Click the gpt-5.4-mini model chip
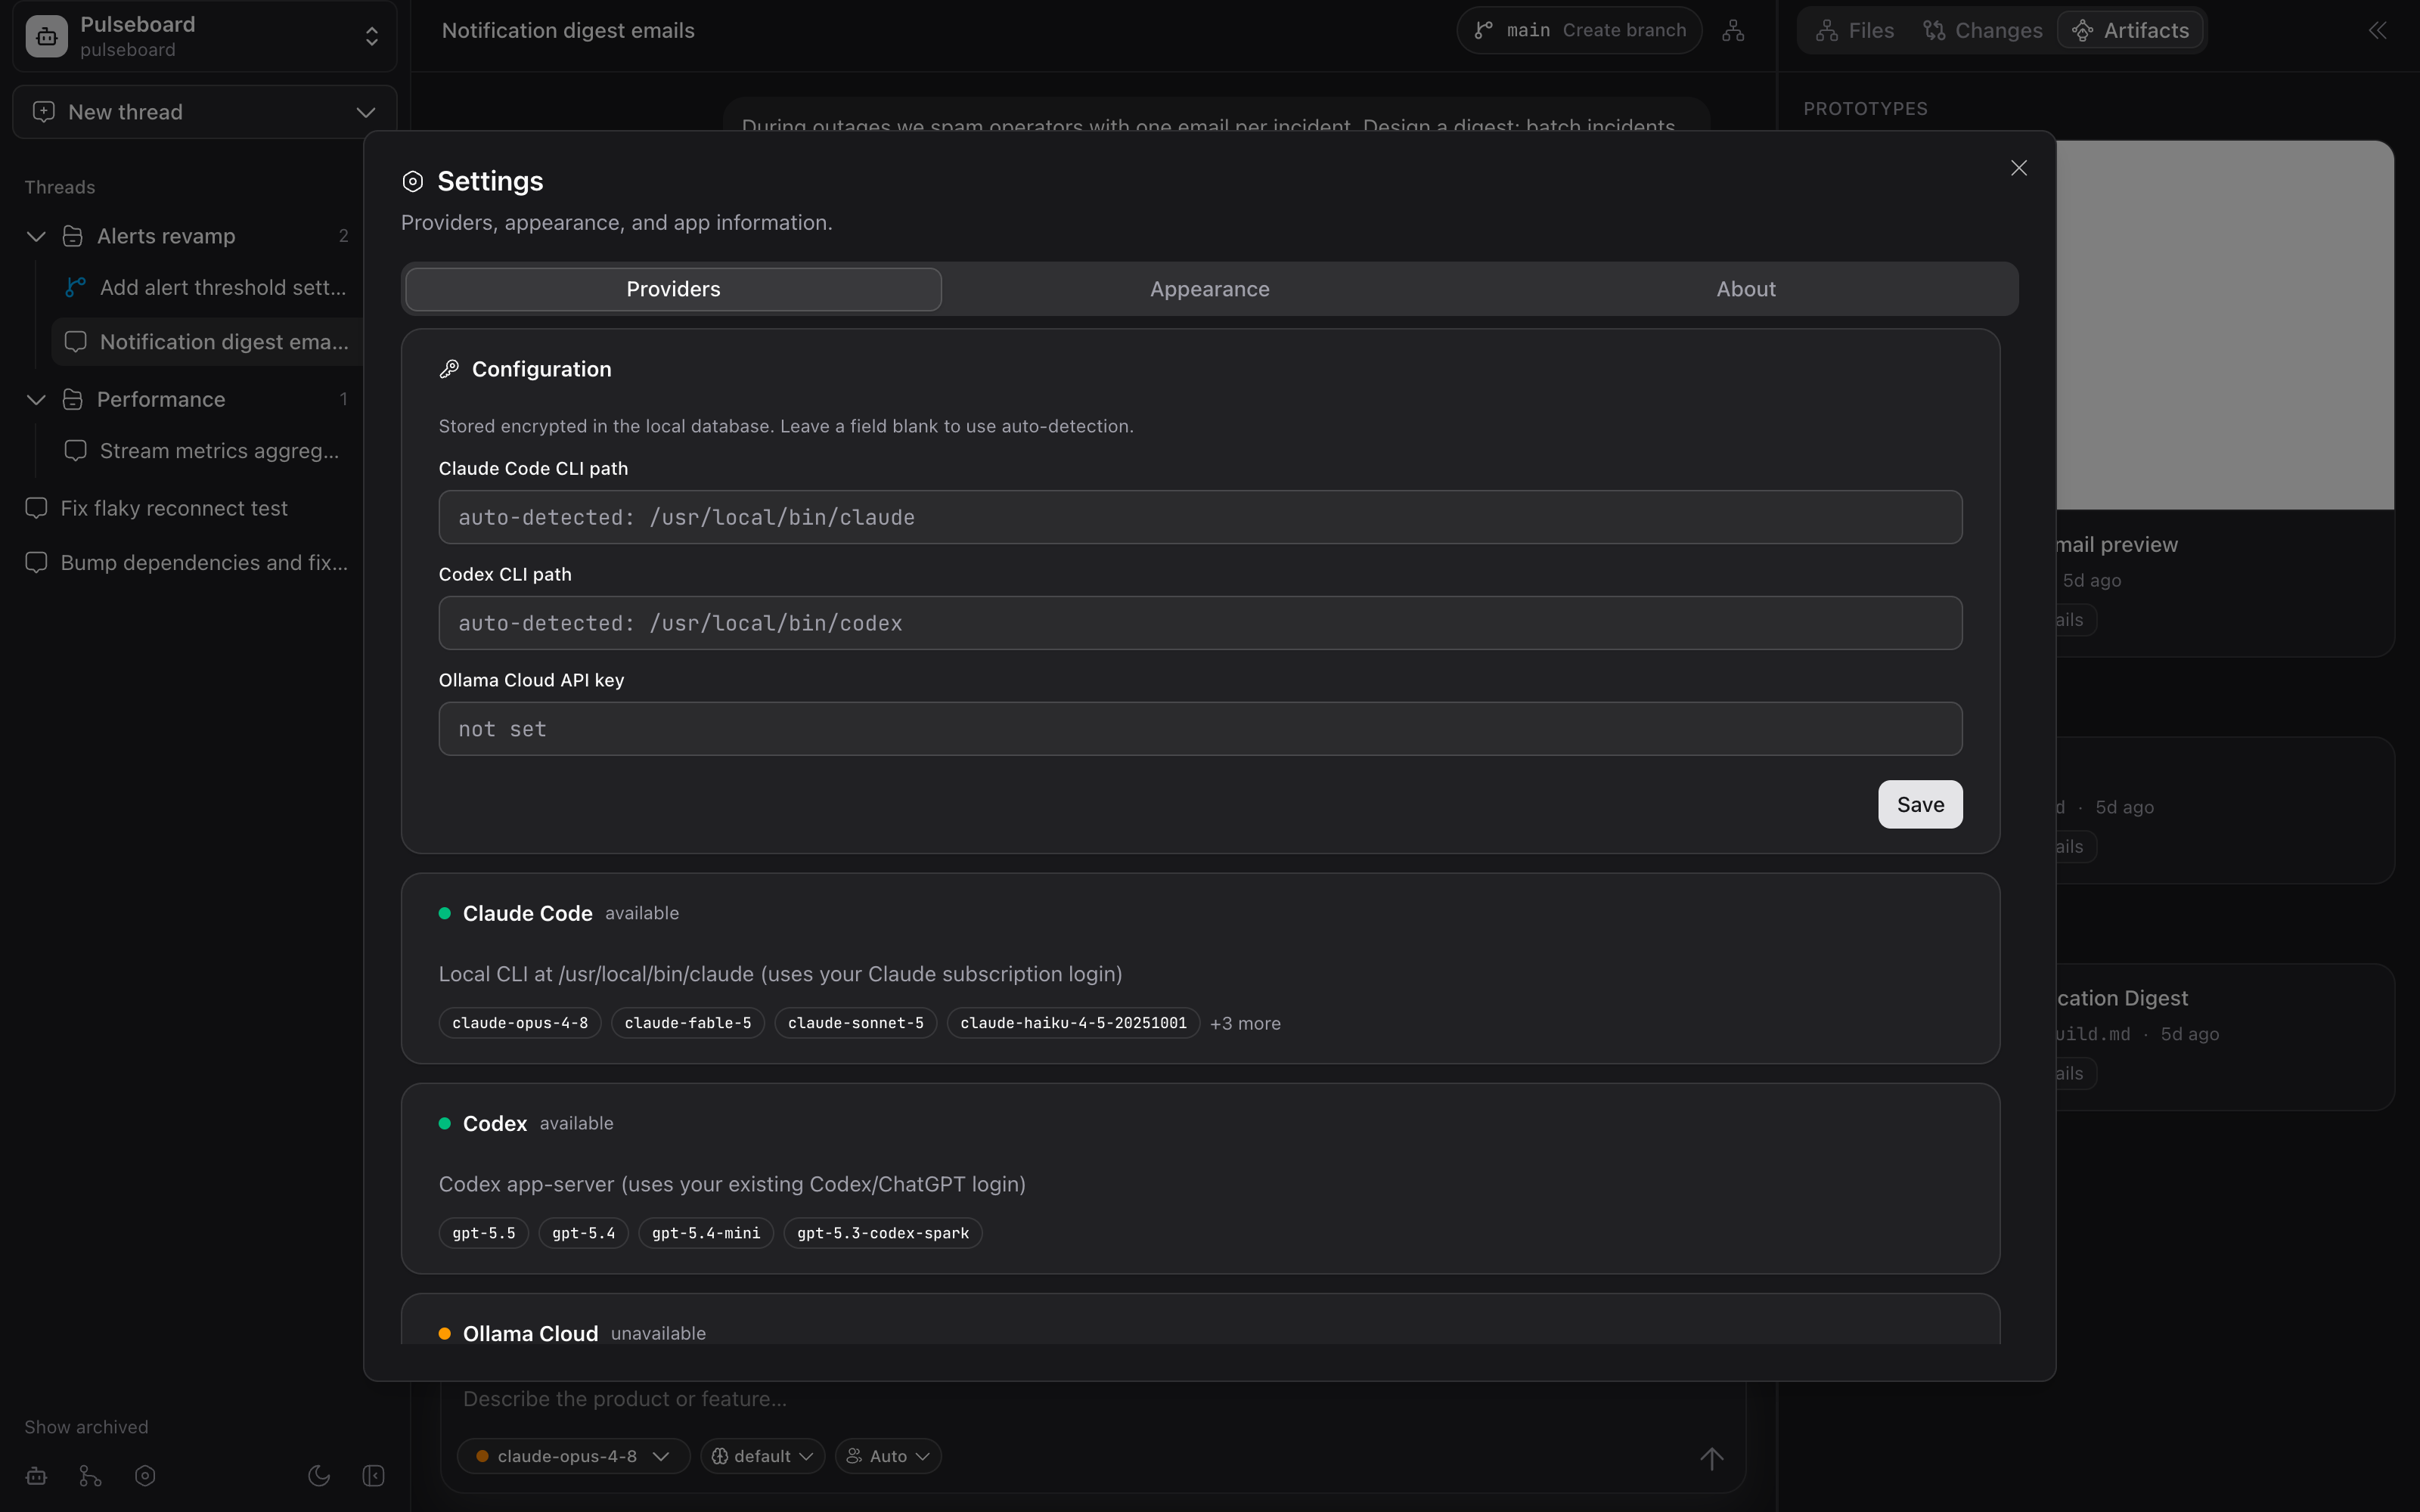Image resolution: width=2420 pixels, height=1512 pixels. [706, 1233]
